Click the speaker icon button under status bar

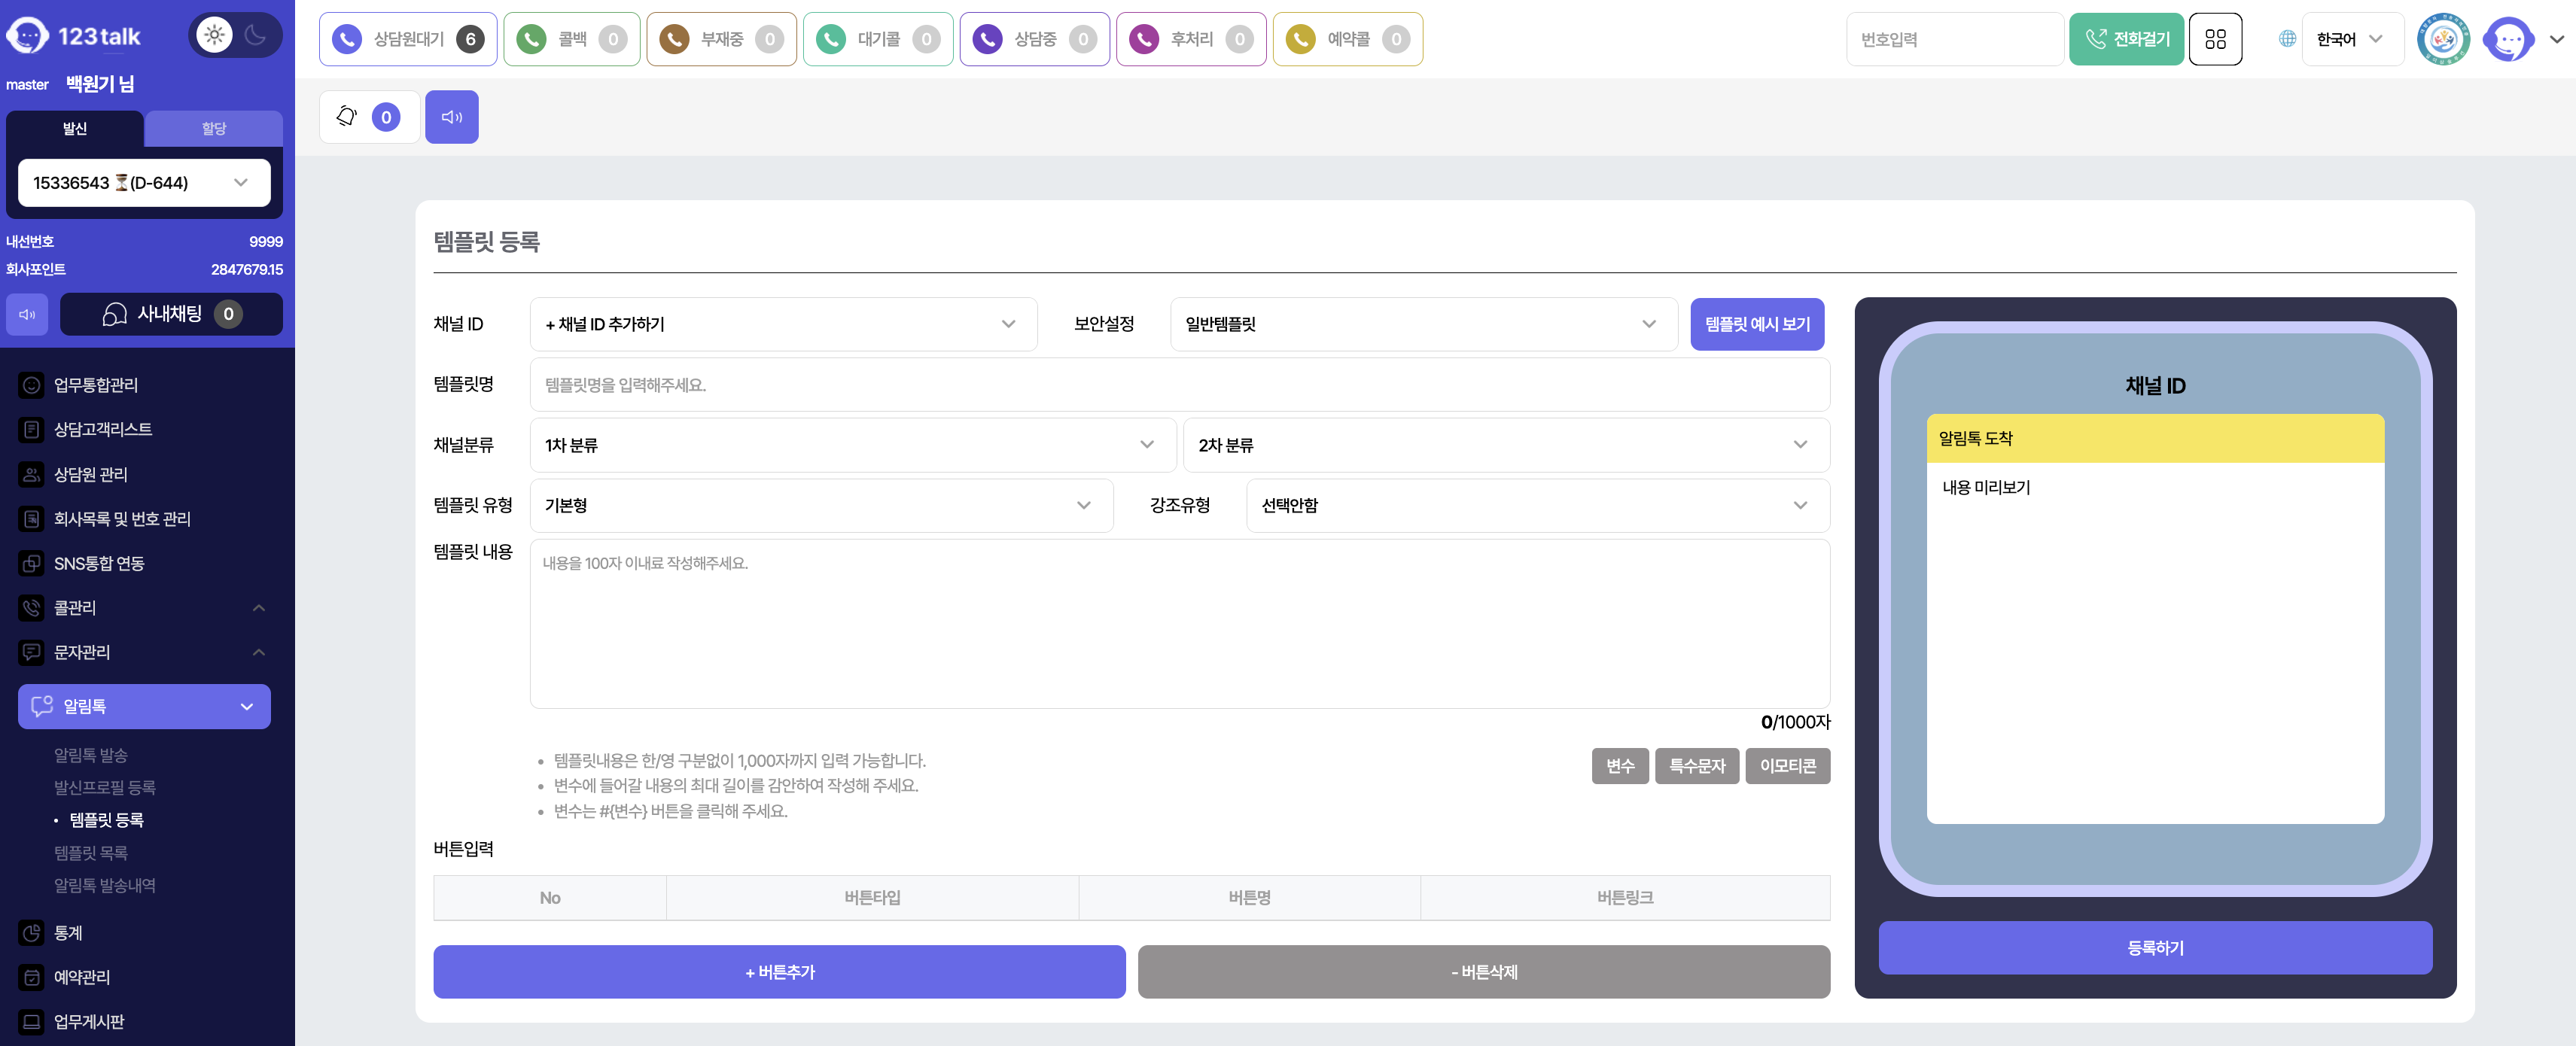pos(451,117)
